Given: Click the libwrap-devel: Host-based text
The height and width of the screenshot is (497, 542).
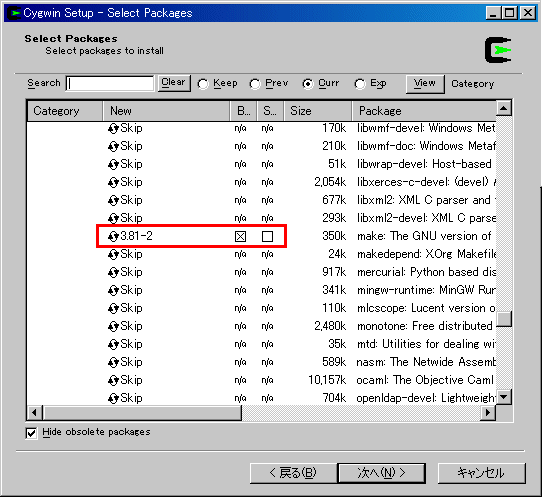Looking at the screenshot, I should 424,165.
